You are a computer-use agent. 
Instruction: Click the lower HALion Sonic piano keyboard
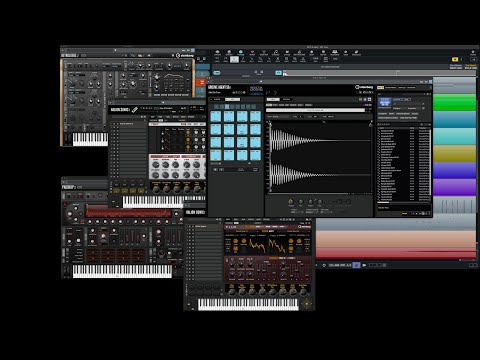pyautogui.click(x=248, y=304)
